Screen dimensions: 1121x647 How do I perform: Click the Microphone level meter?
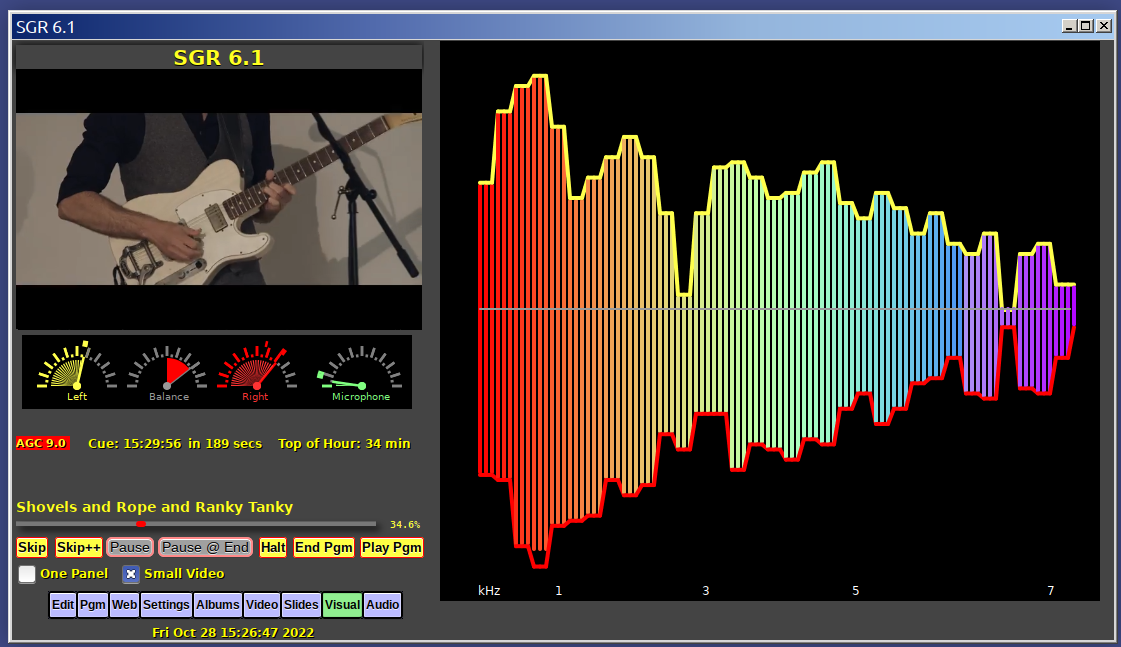(360, 373)
